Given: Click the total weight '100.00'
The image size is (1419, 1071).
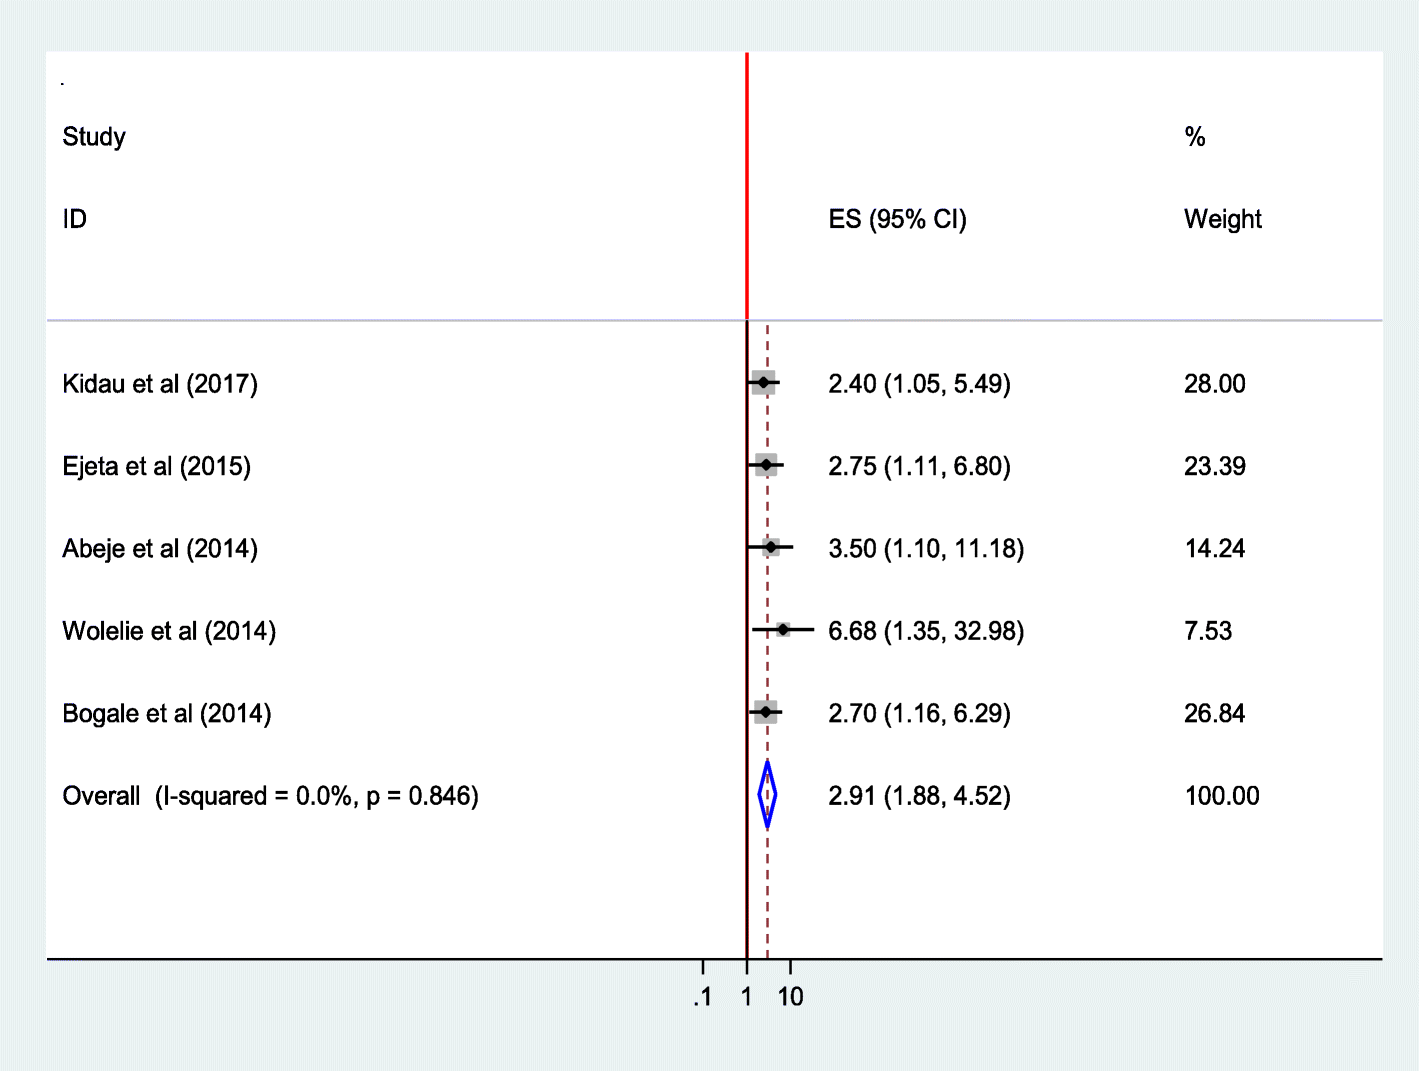Looking at the screenshot, I should [1221, 796].
